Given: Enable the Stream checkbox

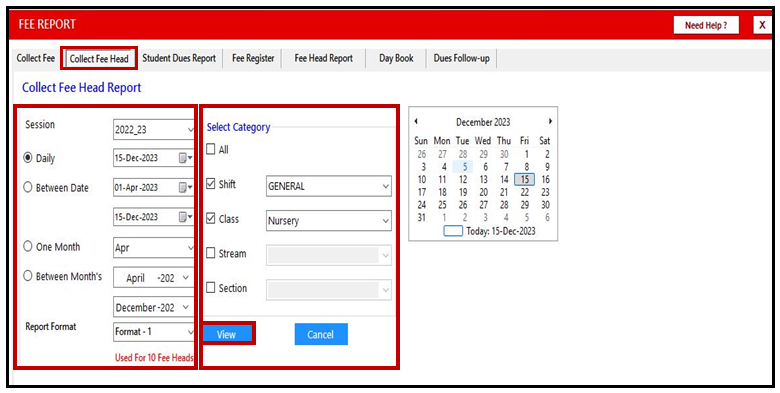Looking at the screenshot, I should pos(211,253).
